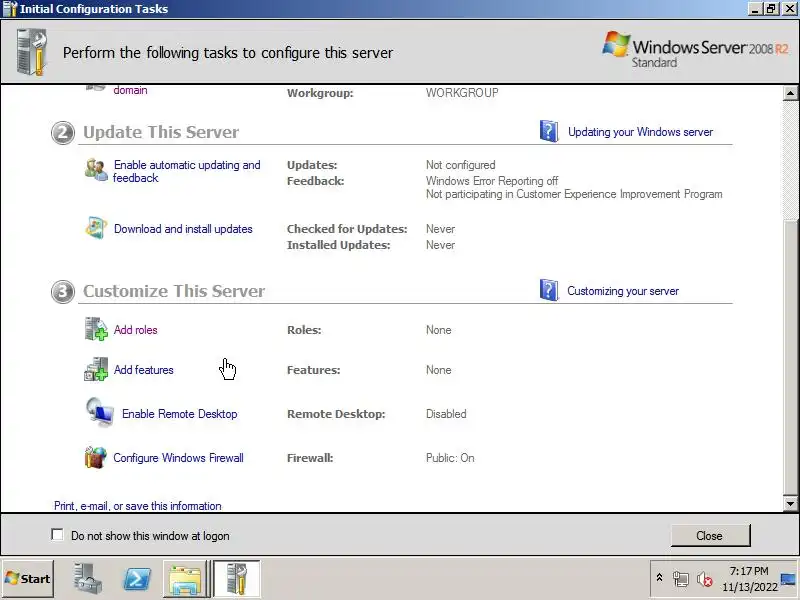Click the Update This Server section heading
The width and height of the screenshot is (800, 600).
point(161,132)
